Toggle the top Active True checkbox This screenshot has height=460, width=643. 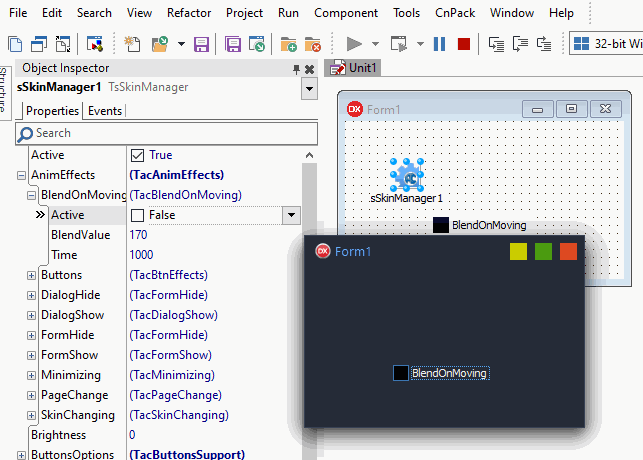coord(137,155)
